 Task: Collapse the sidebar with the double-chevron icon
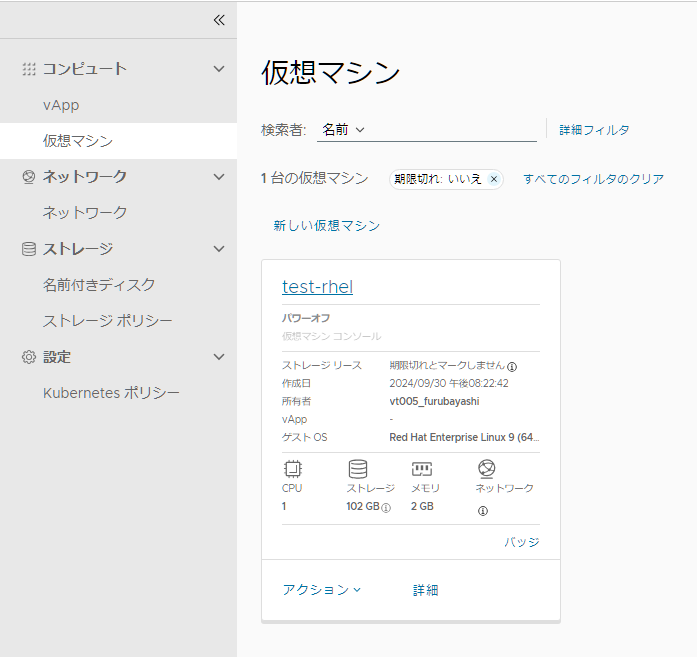click(219, 20)
